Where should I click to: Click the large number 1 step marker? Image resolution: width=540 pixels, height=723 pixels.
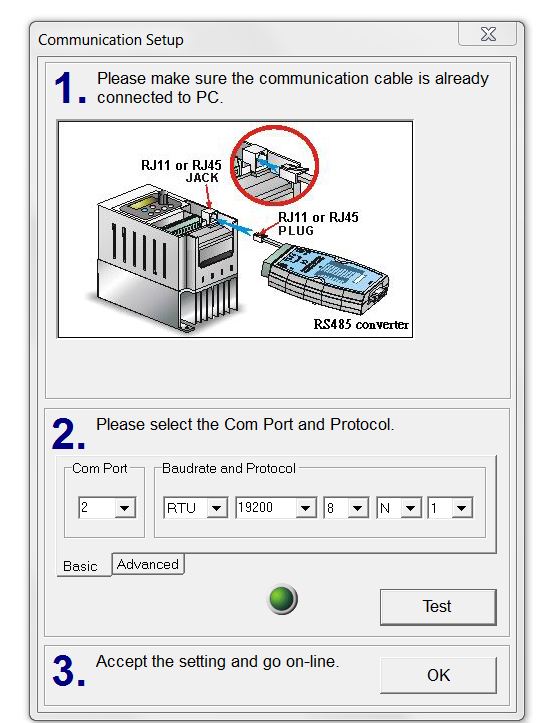click(x=69, y=88)
